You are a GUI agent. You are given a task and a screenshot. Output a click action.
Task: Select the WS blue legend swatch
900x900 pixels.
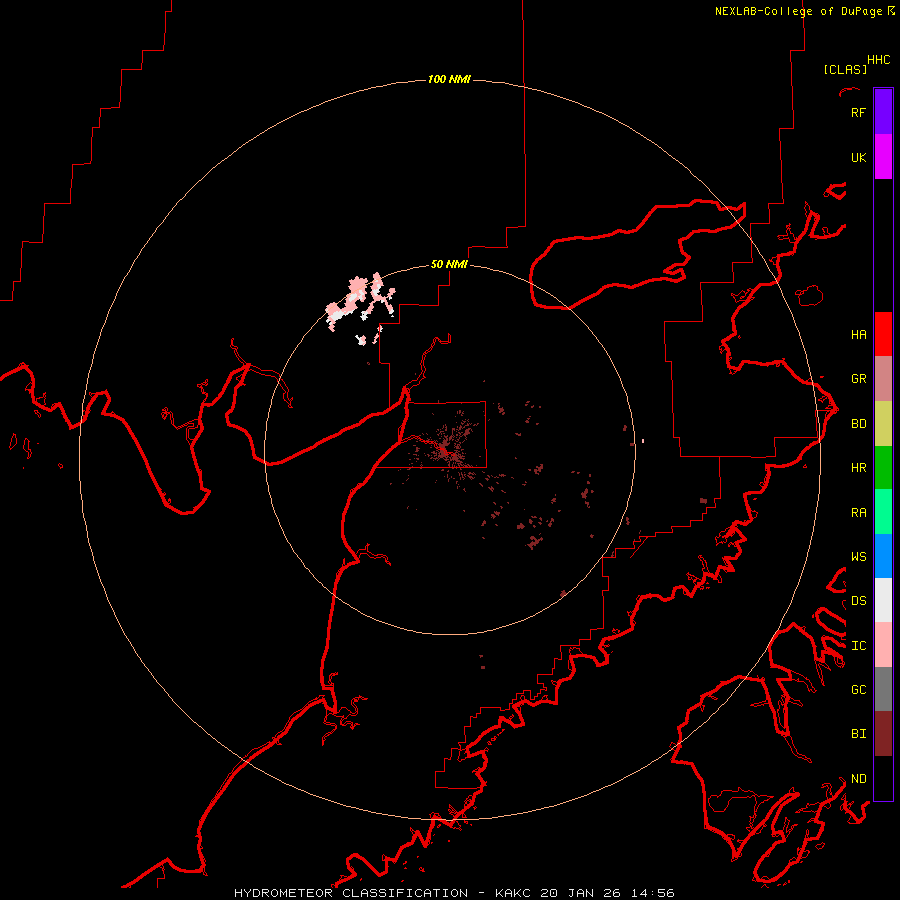[x=883, y=556]
